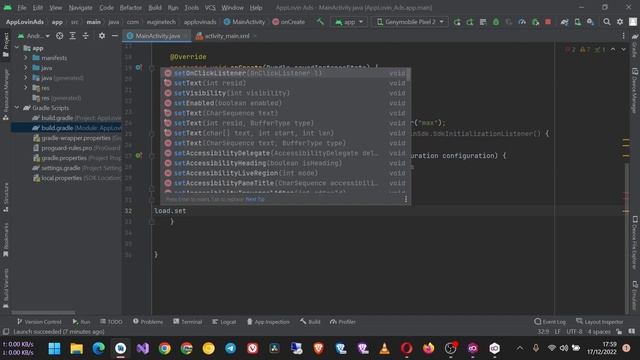
Task: Click the Sync Project with Gradle icon
Action: 564,22
